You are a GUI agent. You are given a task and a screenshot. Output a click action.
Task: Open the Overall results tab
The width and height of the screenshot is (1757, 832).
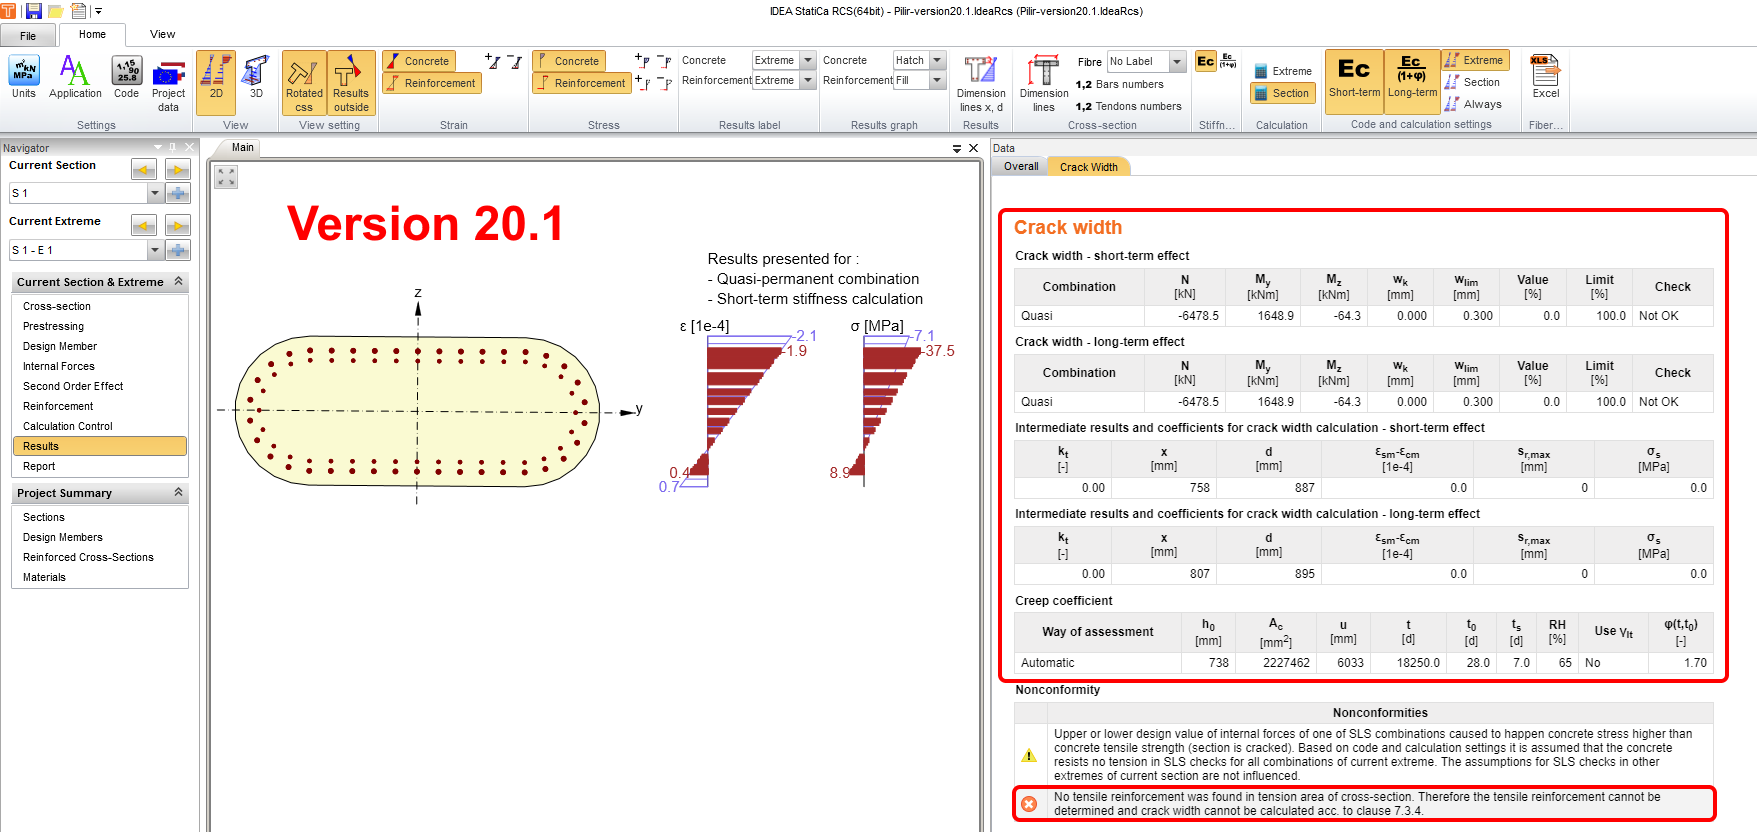point(1021,167)
